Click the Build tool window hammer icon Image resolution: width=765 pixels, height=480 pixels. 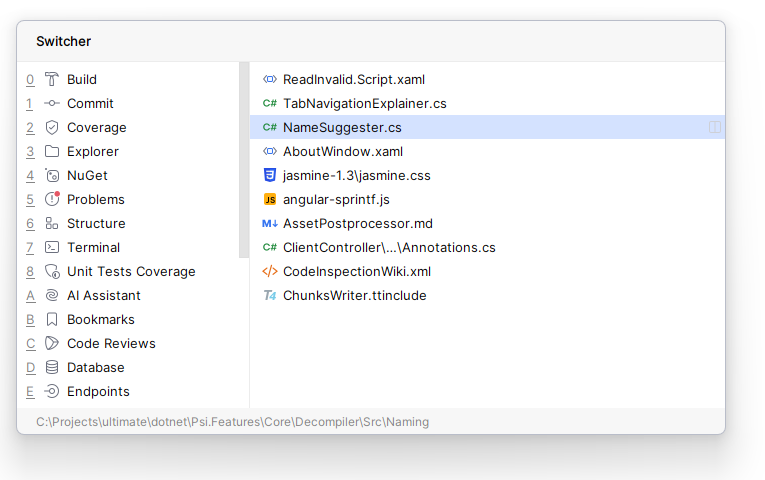[52, 80]
